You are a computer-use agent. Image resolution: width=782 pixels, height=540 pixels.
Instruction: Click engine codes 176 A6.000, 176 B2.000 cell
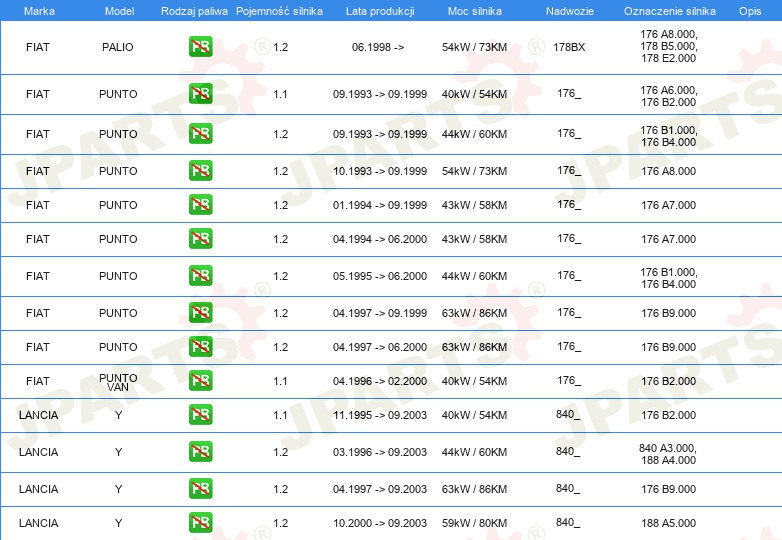[x=668, y=96]
